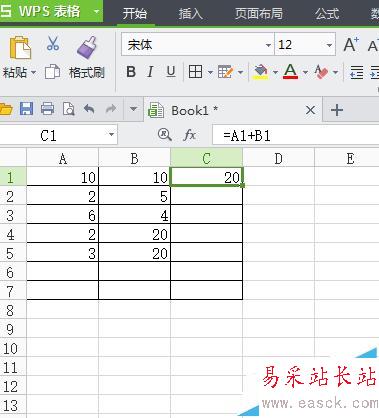Select cell A5 containing 3
379x418 pixels.
[63, 253]
